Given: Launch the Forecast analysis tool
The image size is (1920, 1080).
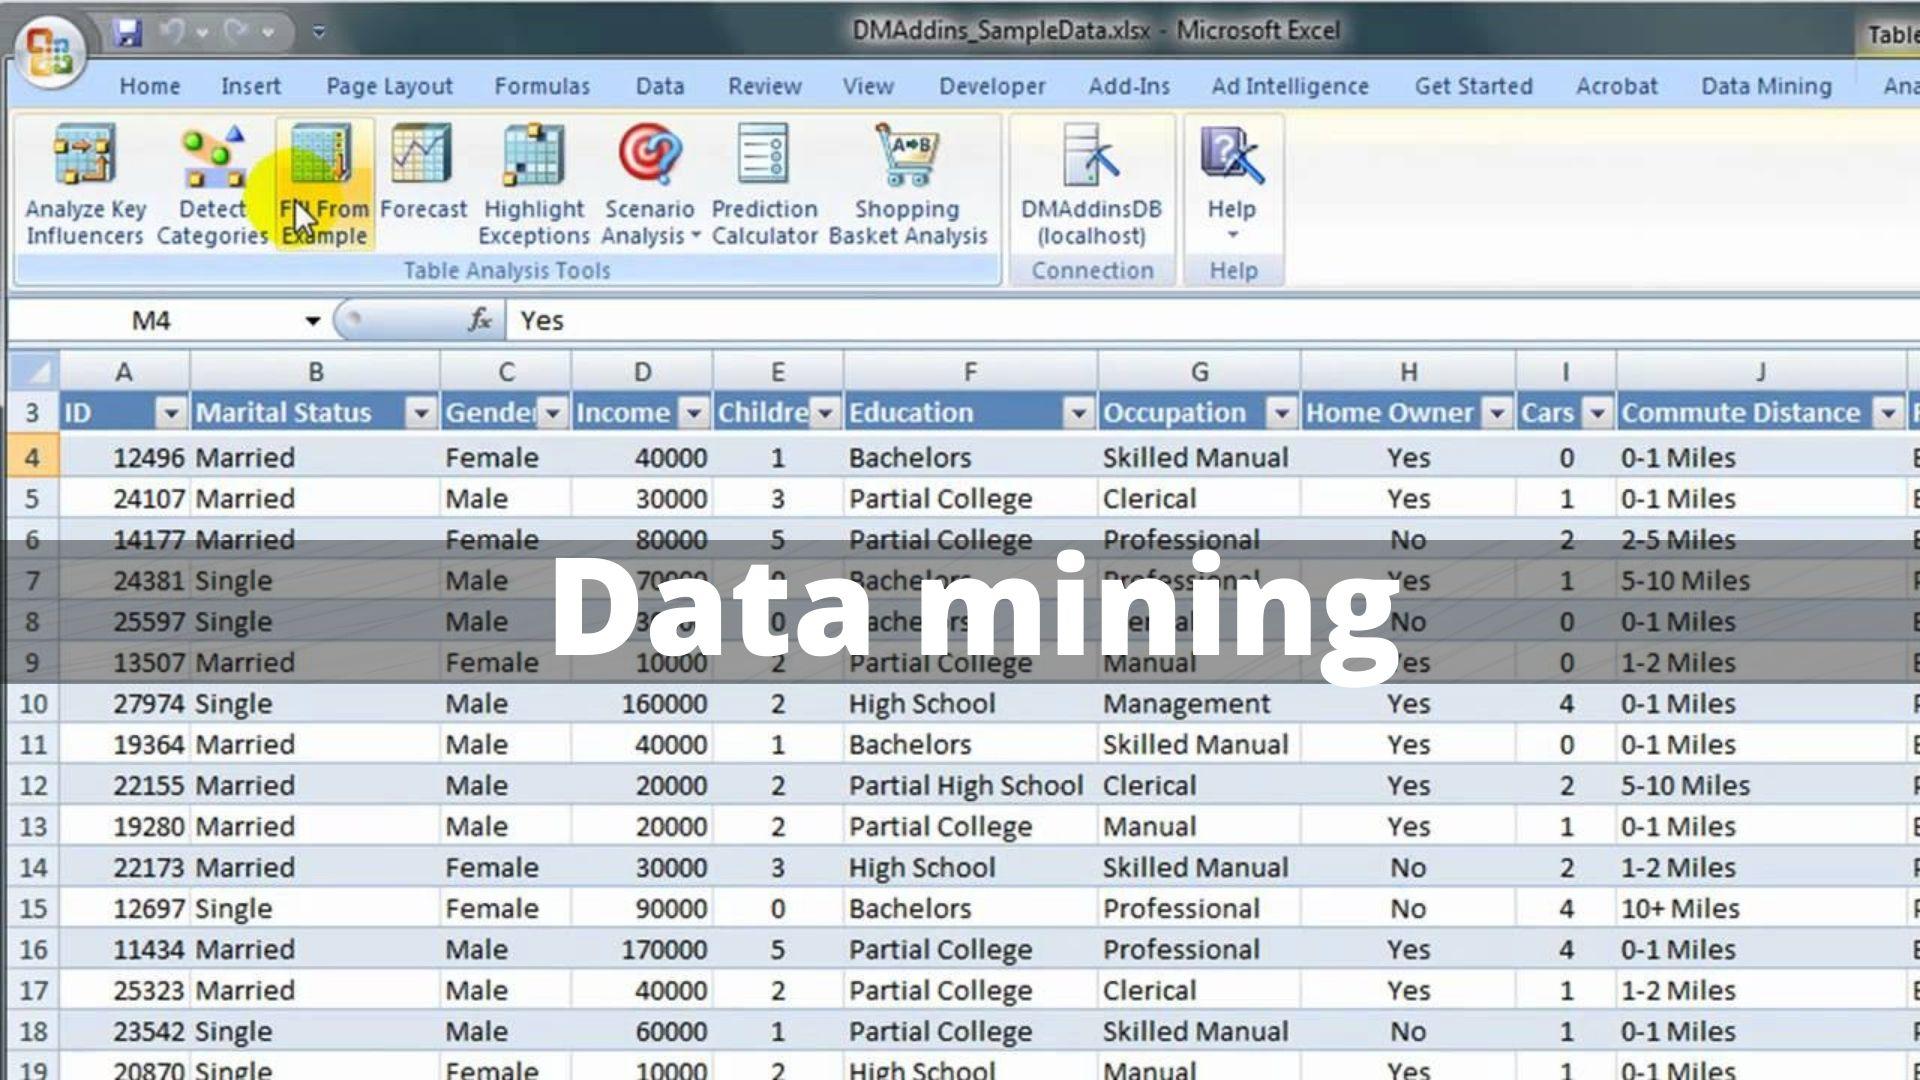Looking at the screenshot, I should (x=423, y=180).
